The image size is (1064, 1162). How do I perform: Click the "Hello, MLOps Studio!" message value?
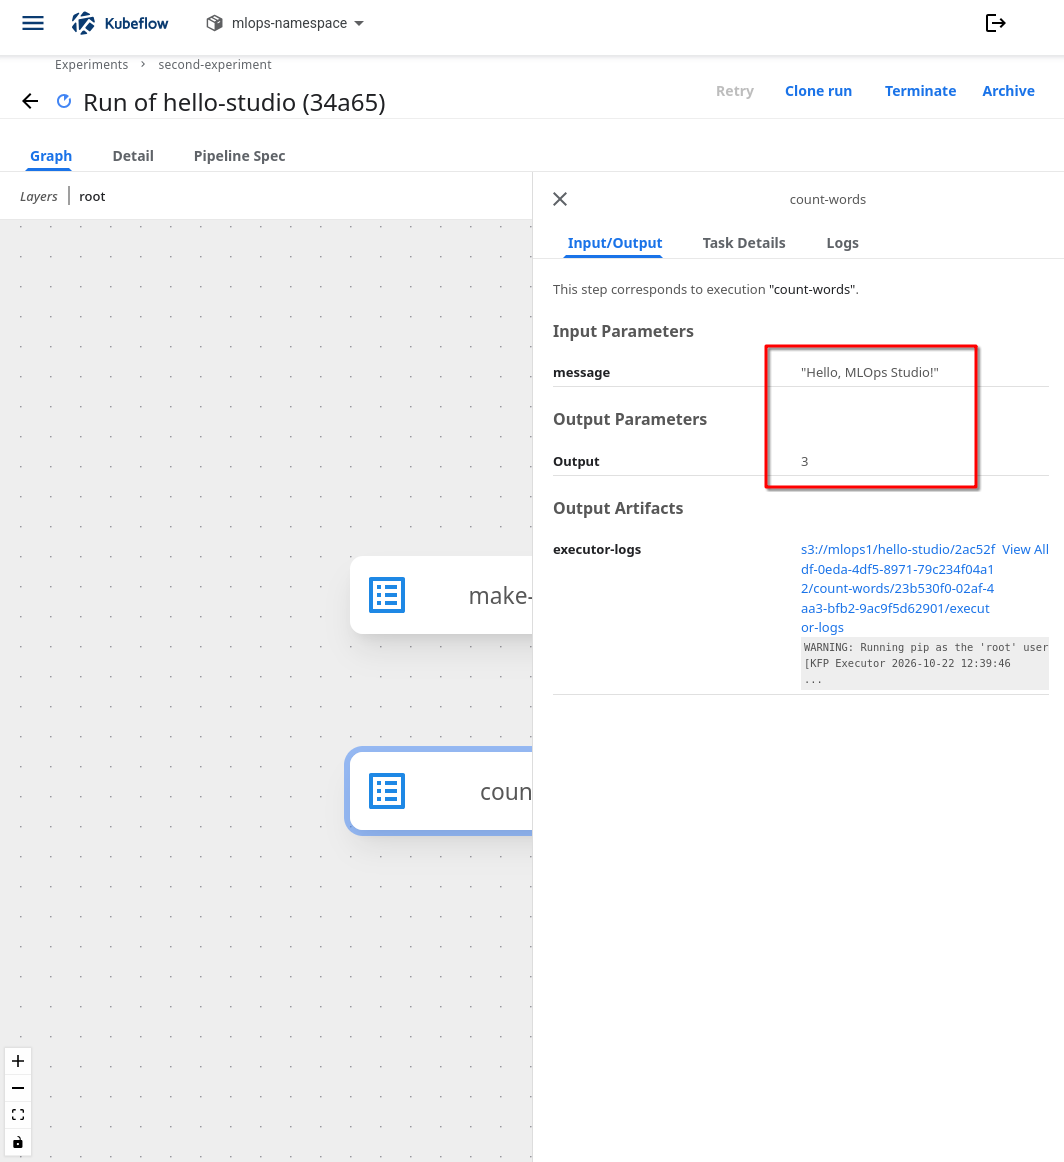pyautogui.click(x=870, y=372)
